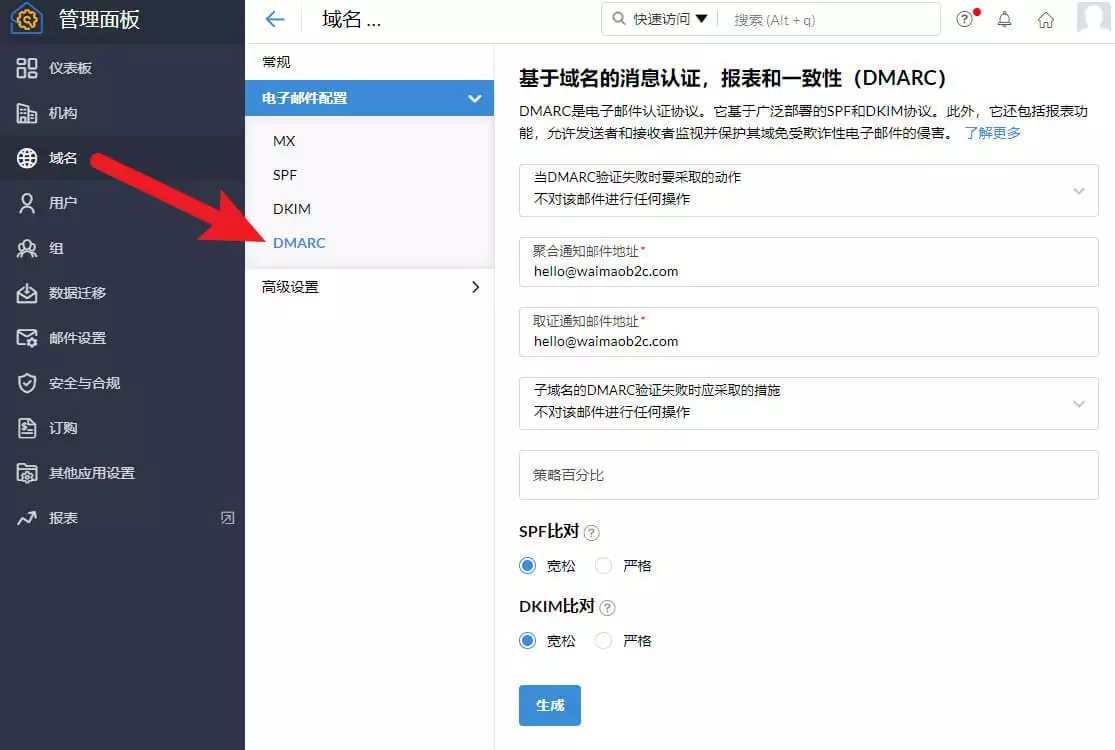
Task: Select the SPF menu item
Action: 285,175
